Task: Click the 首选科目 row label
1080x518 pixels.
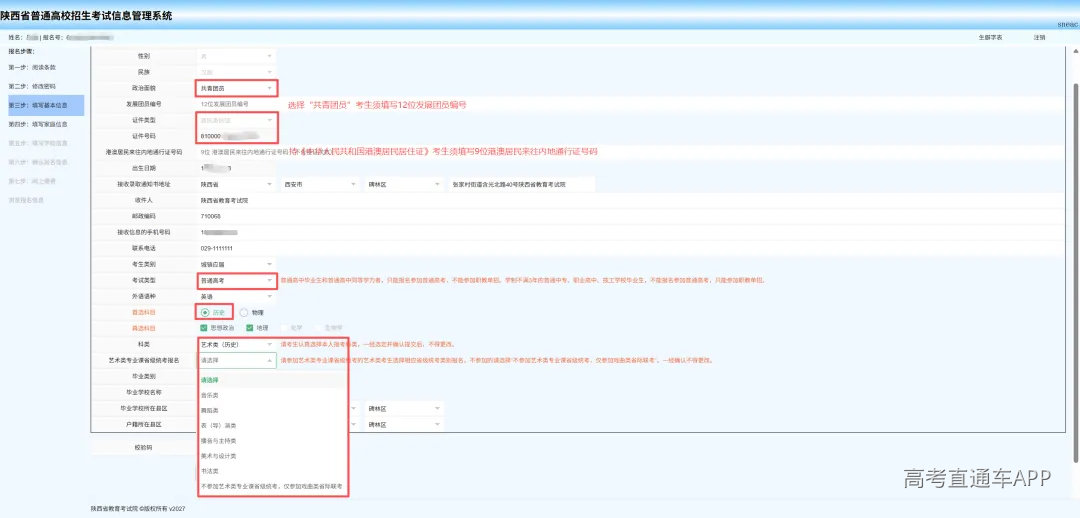Action: [x=144, y=312]
